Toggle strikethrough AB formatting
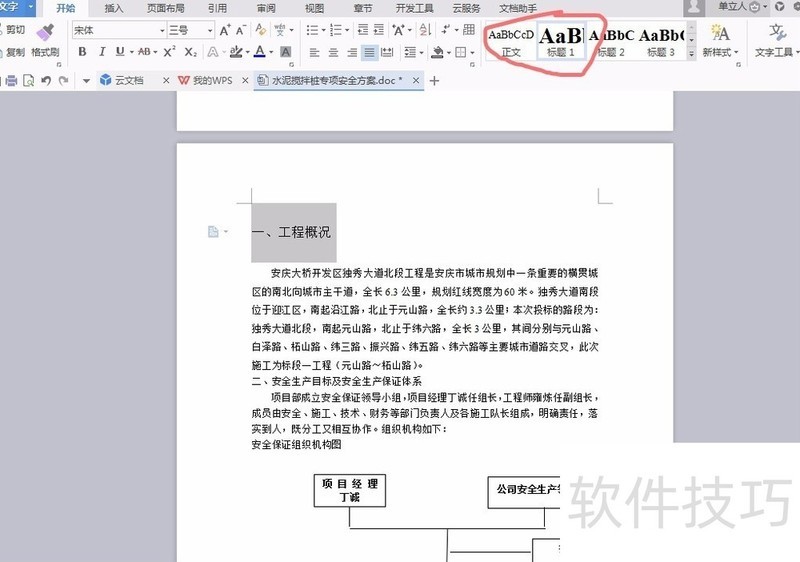Viewport: 800px width, 562px height. point(144,52)
